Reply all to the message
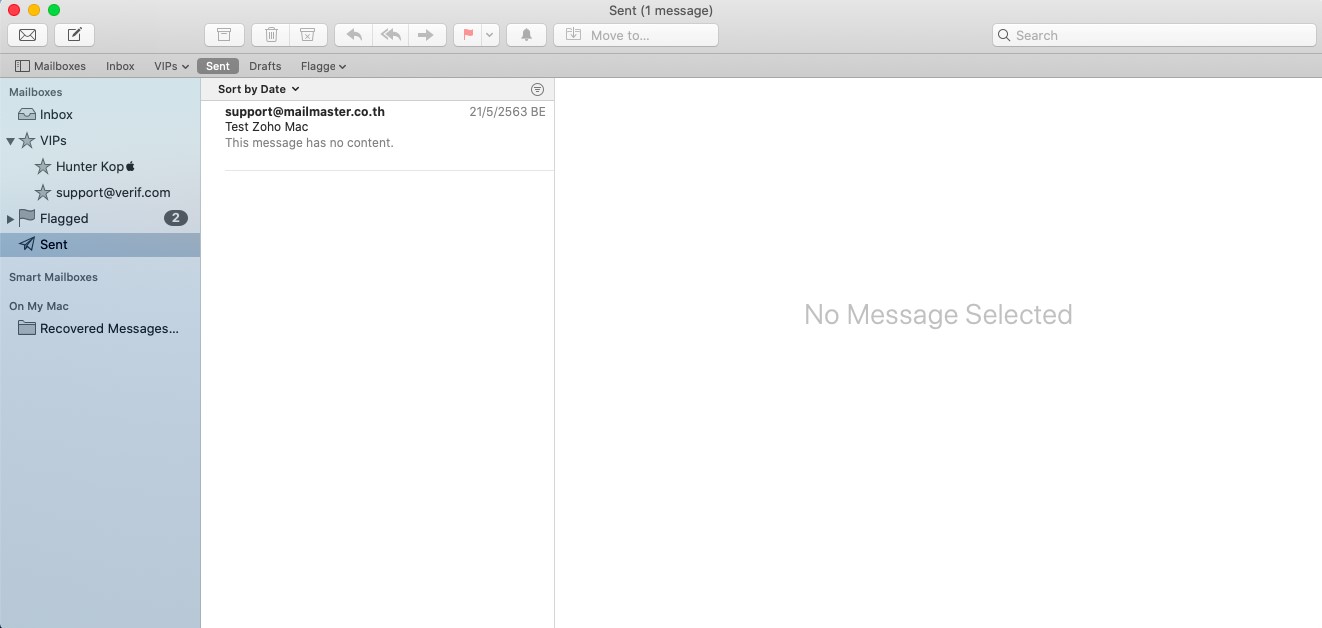This screenshot has width=1322, height=628. [390, 35]
